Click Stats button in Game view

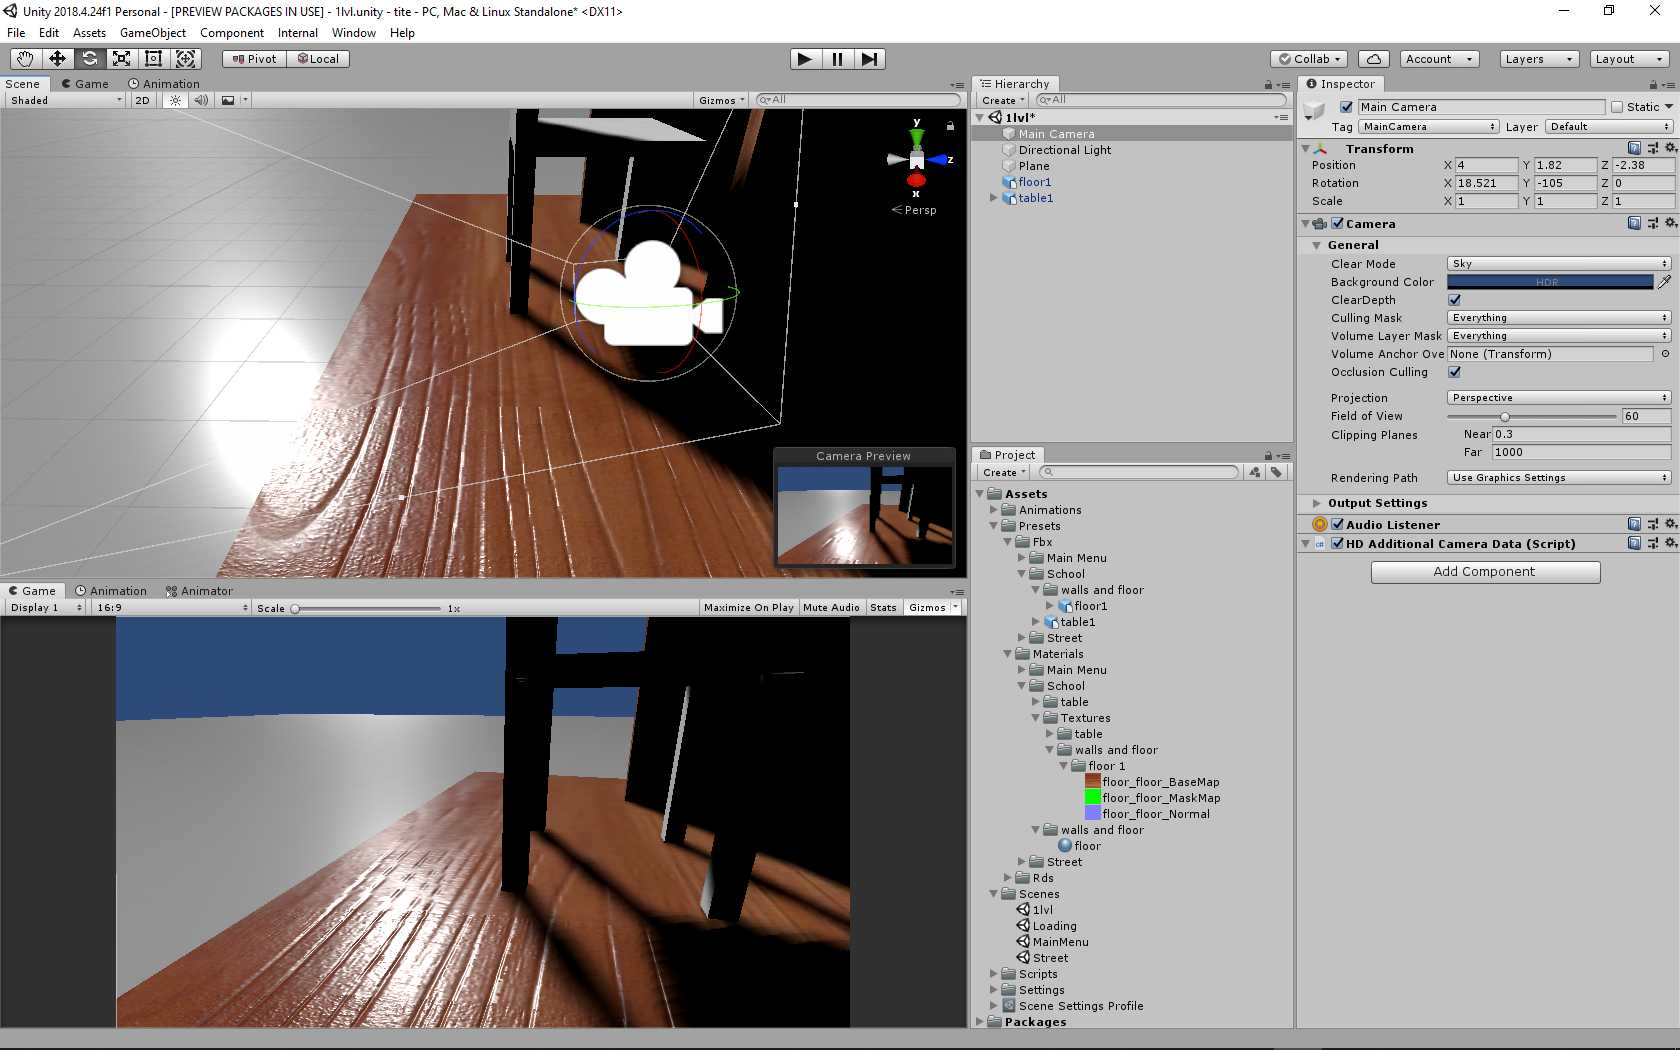pos(883,608)
